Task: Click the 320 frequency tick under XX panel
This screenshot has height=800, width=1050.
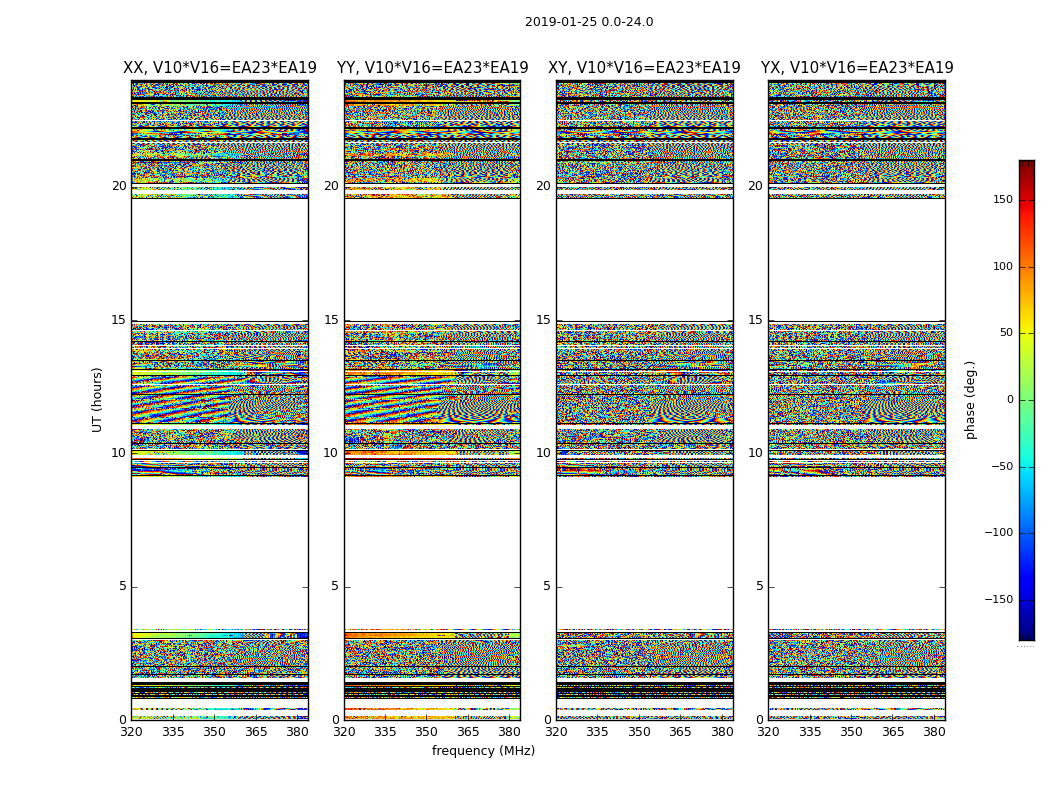Action: click(x=132, y=732)
